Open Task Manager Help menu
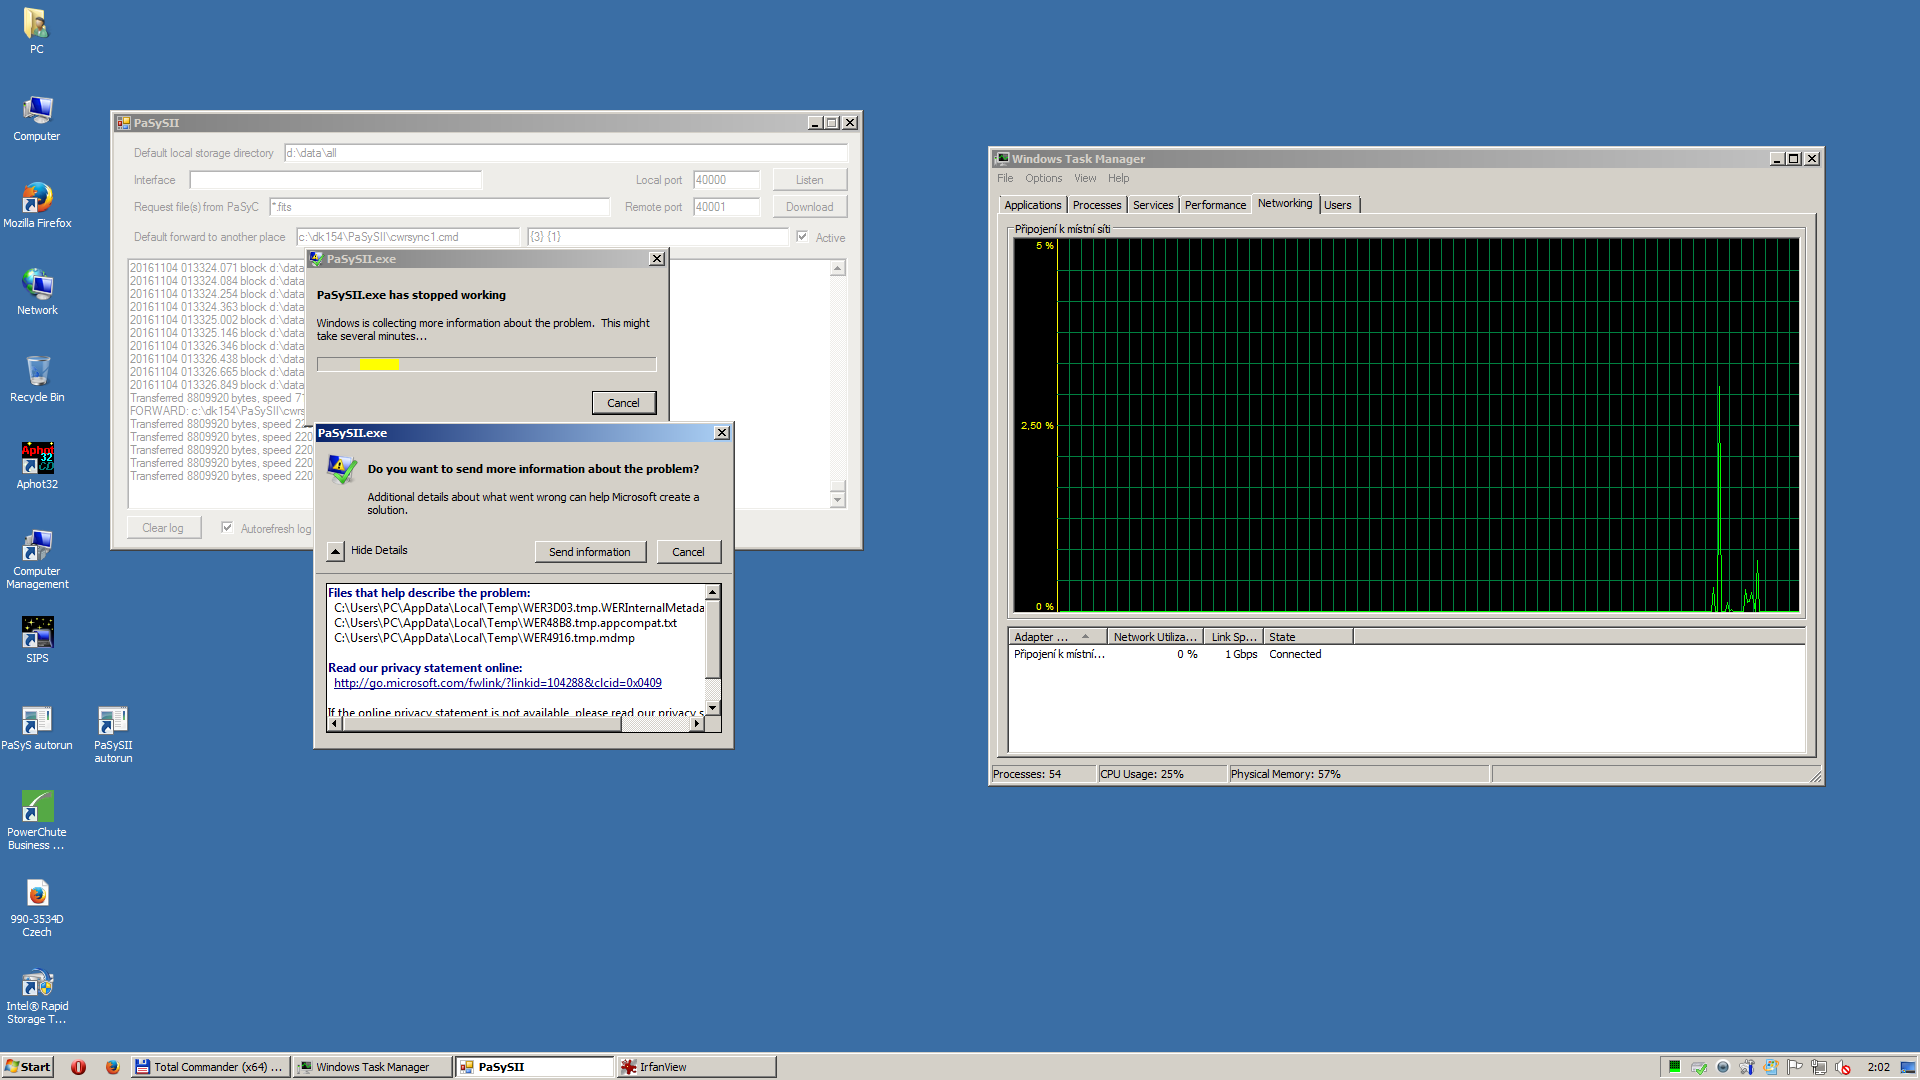Image resolution: width=1920 pixels, height=1080 pixels. (x=1118, y=179)
